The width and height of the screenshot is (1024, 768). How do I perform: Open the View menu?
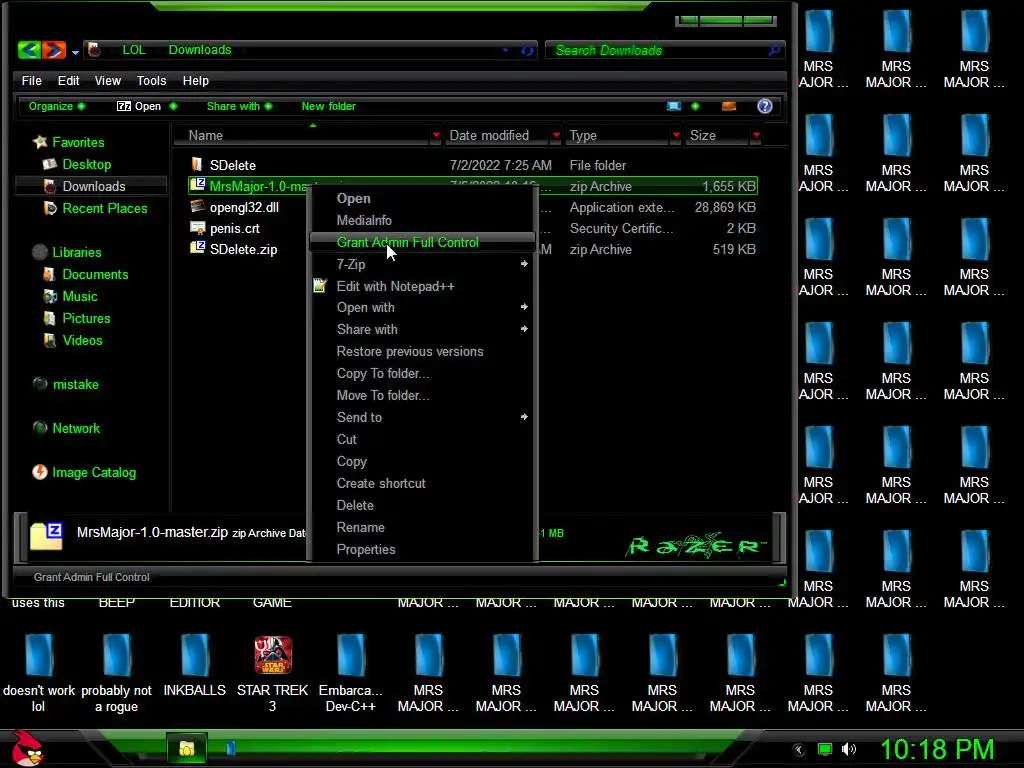(108, 80)
